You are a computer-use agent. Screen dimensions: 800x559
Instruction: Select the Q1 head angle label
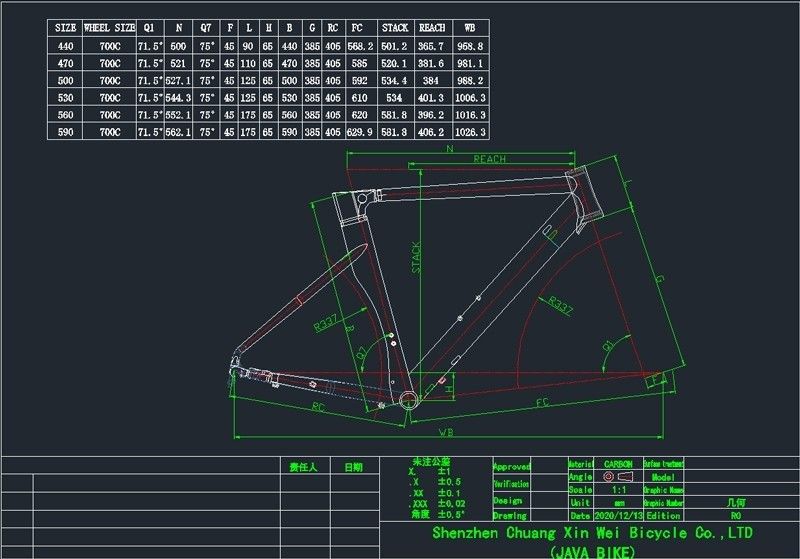[607, 346]
